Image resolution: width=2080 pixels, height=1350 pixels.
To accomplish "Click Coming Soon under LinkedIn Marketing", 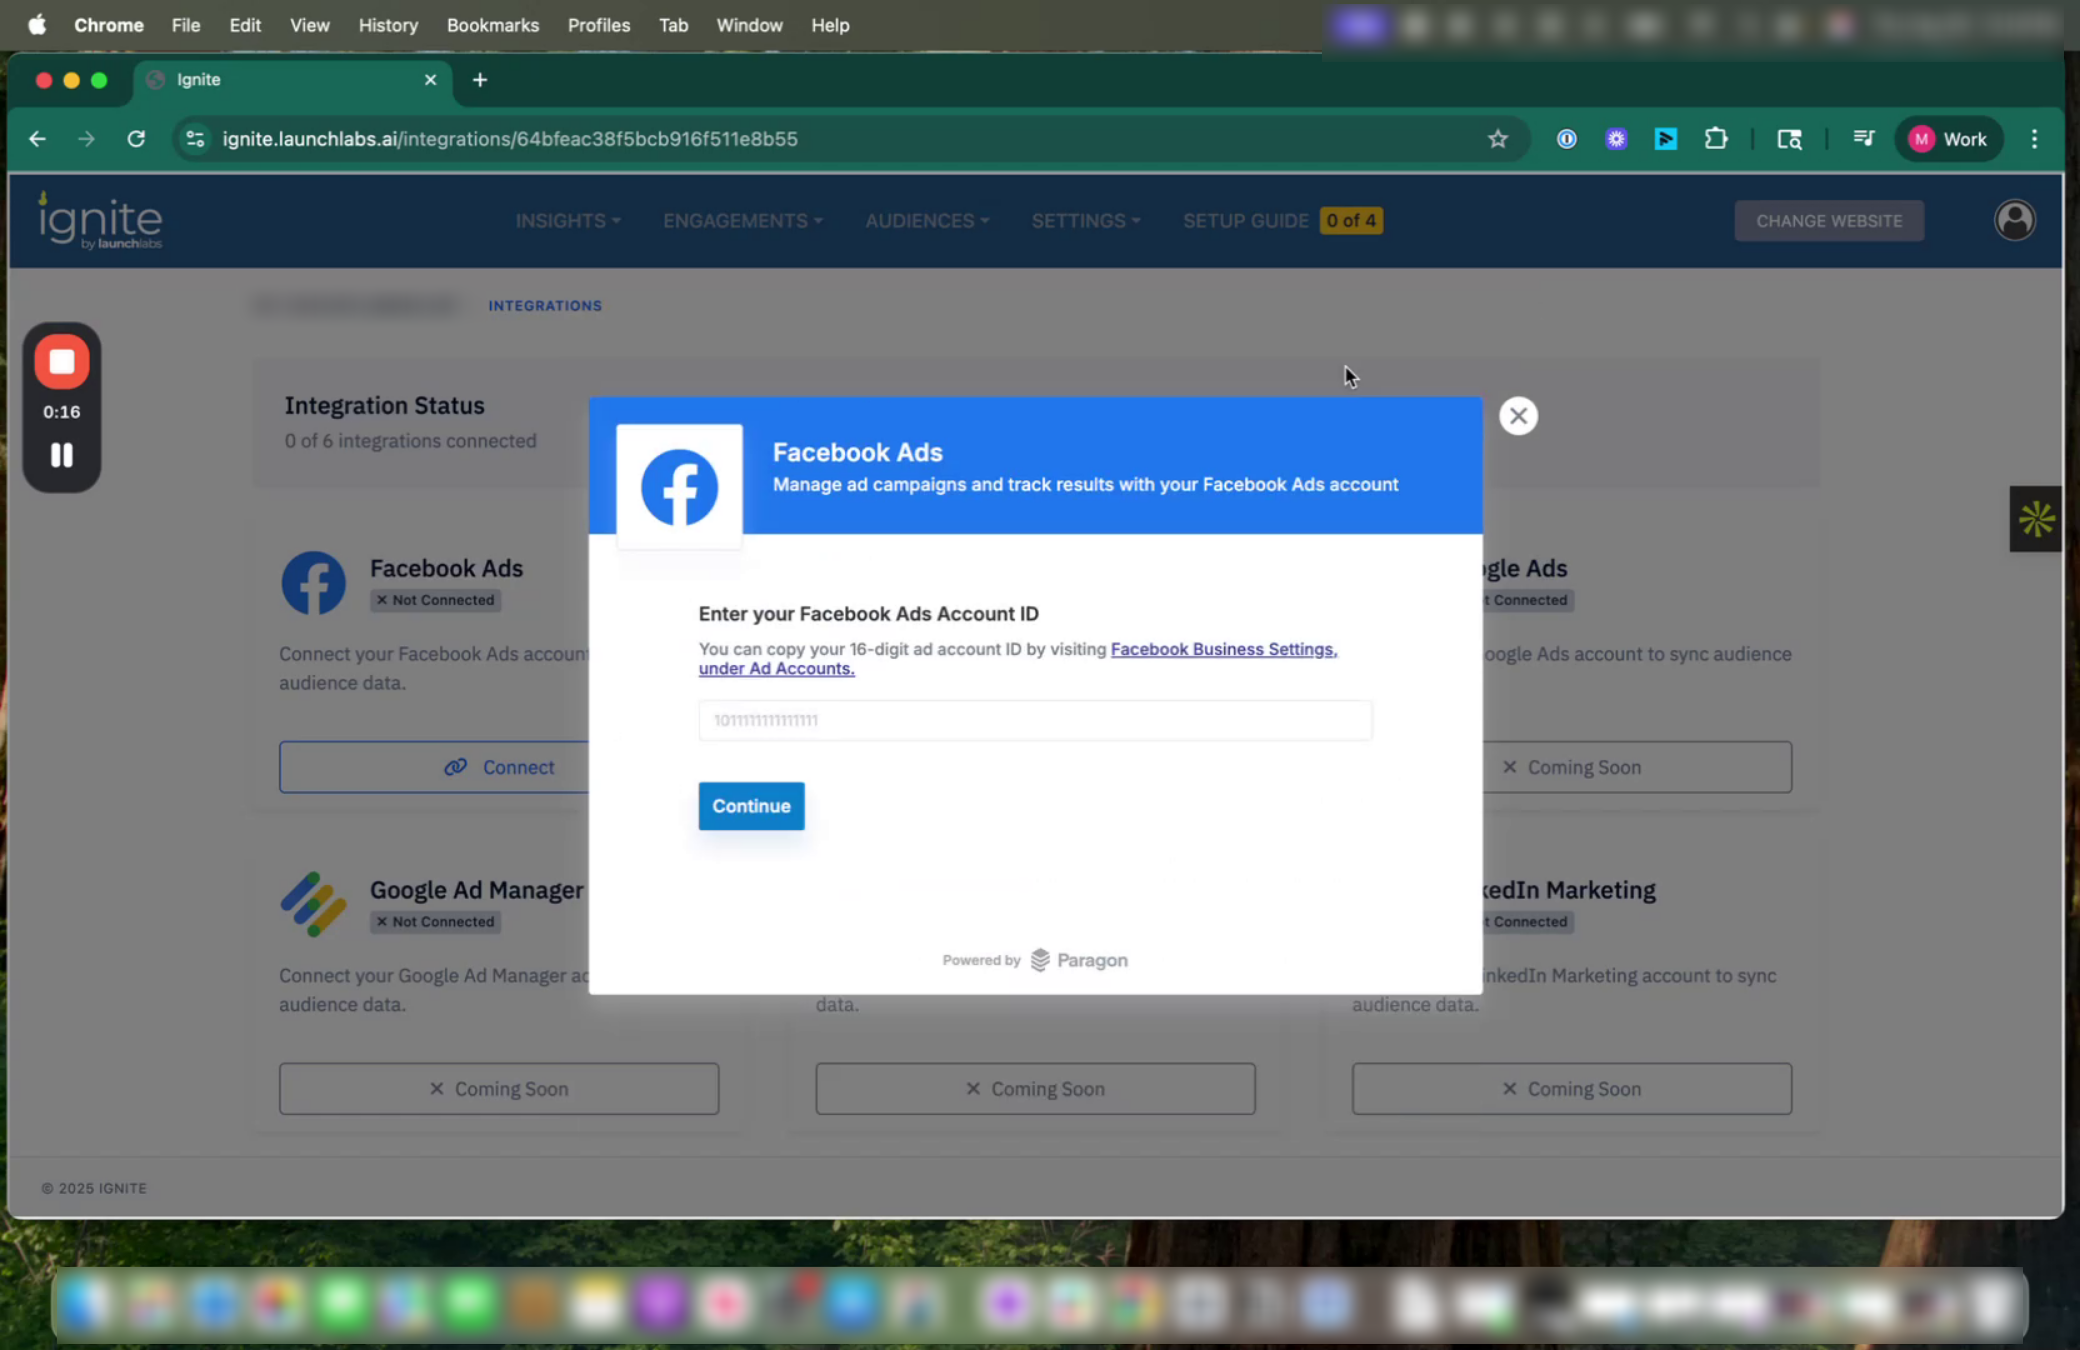I will pos(1571,1089).
